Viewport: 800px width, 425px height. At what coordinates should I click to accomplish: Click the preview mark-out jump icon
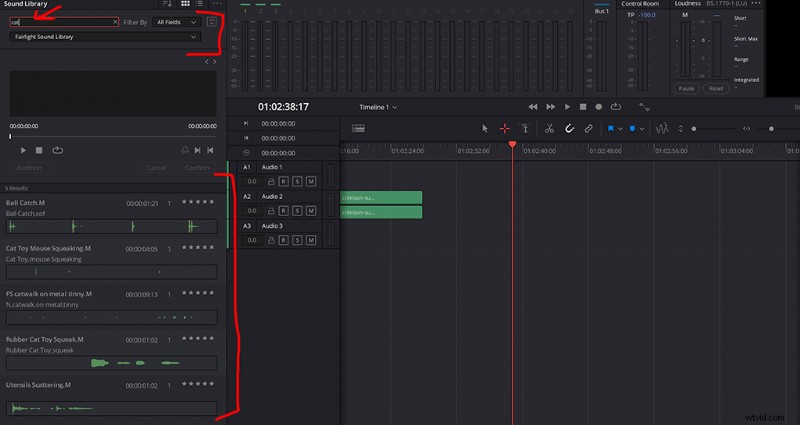[x=210, y=151]
